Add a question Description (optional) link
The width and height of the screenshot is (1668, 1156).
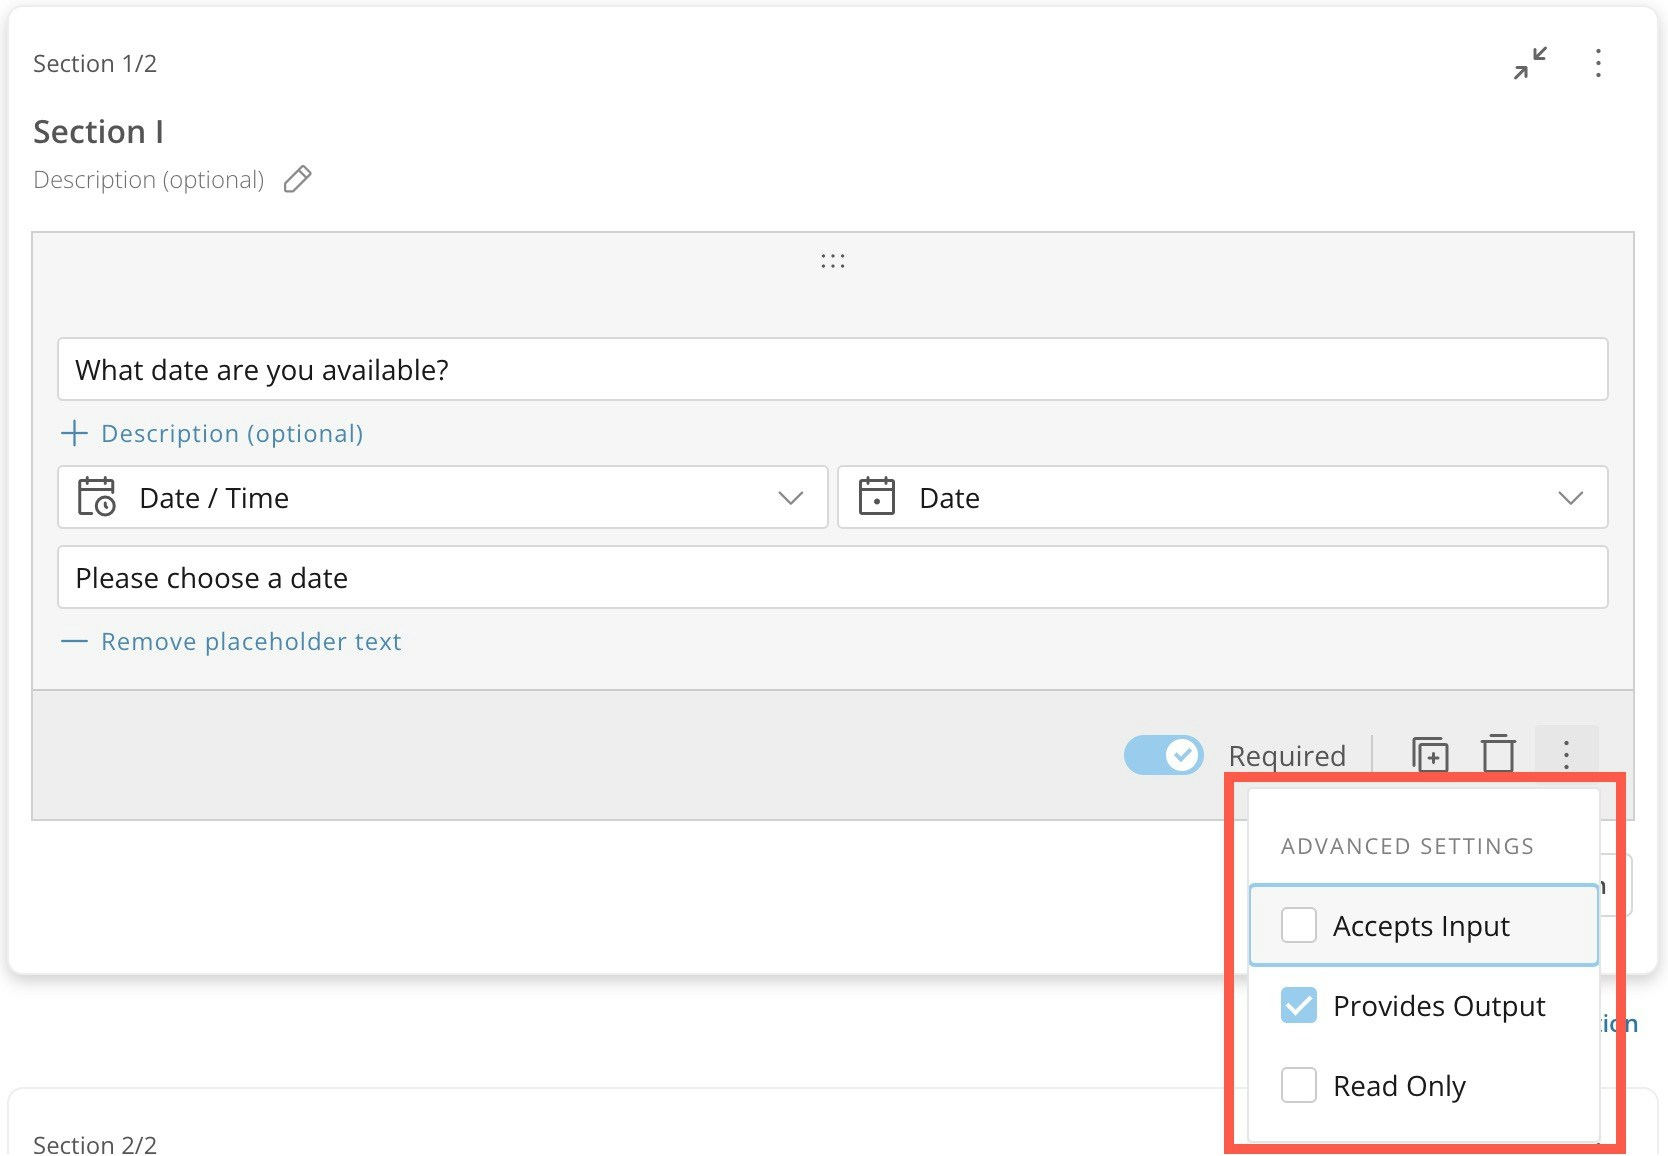click(x=232, y=433)
